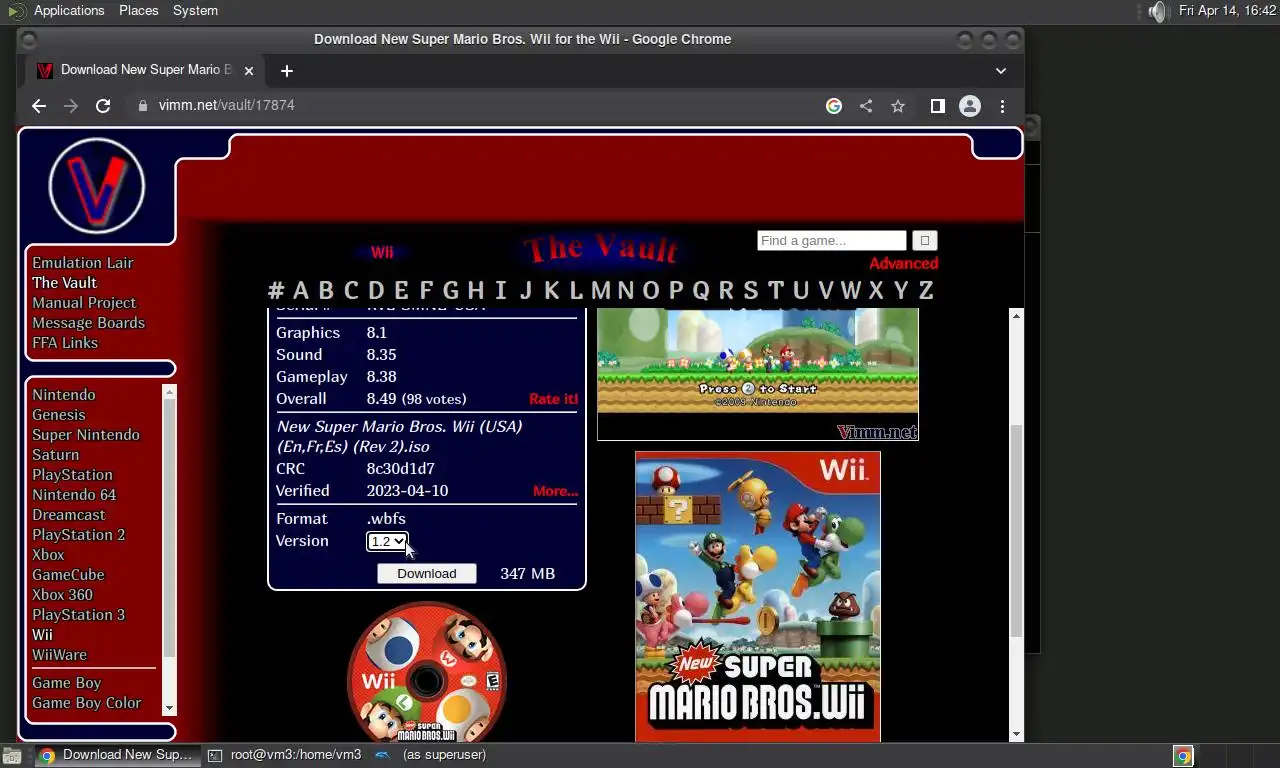The width and height of the screenshot is (1280, 768).
Task: Open the Version dropdown showing 1.2
Action: (387, 541)
